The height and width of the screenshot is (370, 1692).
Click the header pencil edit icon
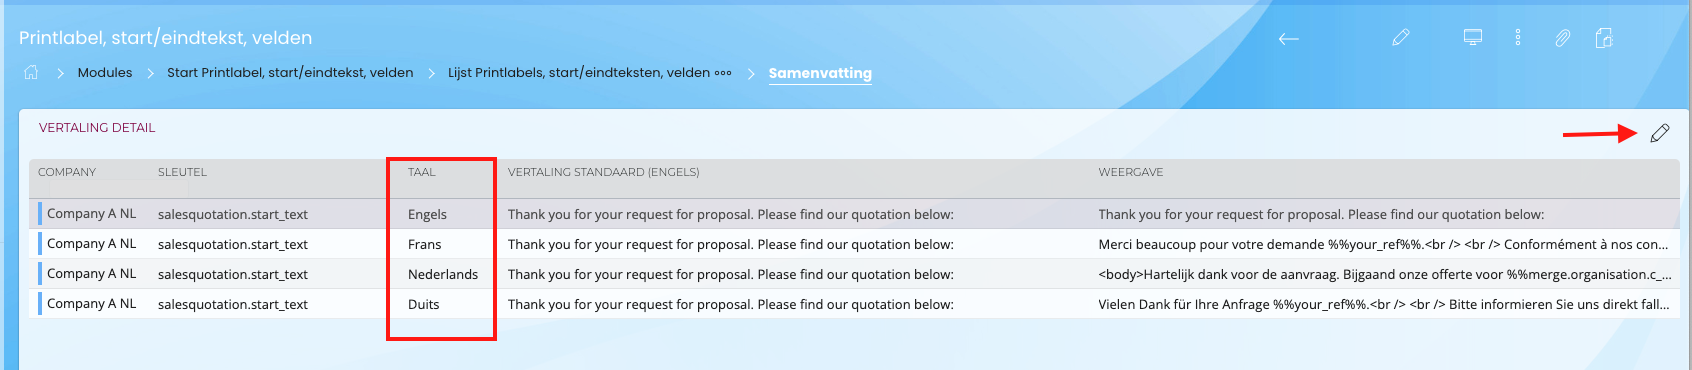1401,38
